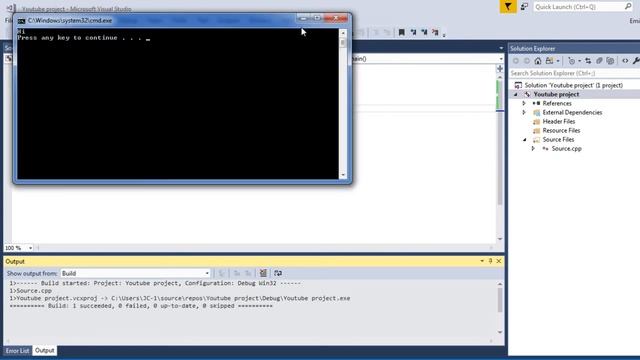Open the editor tab list dropdown arrow

point(501,48)
